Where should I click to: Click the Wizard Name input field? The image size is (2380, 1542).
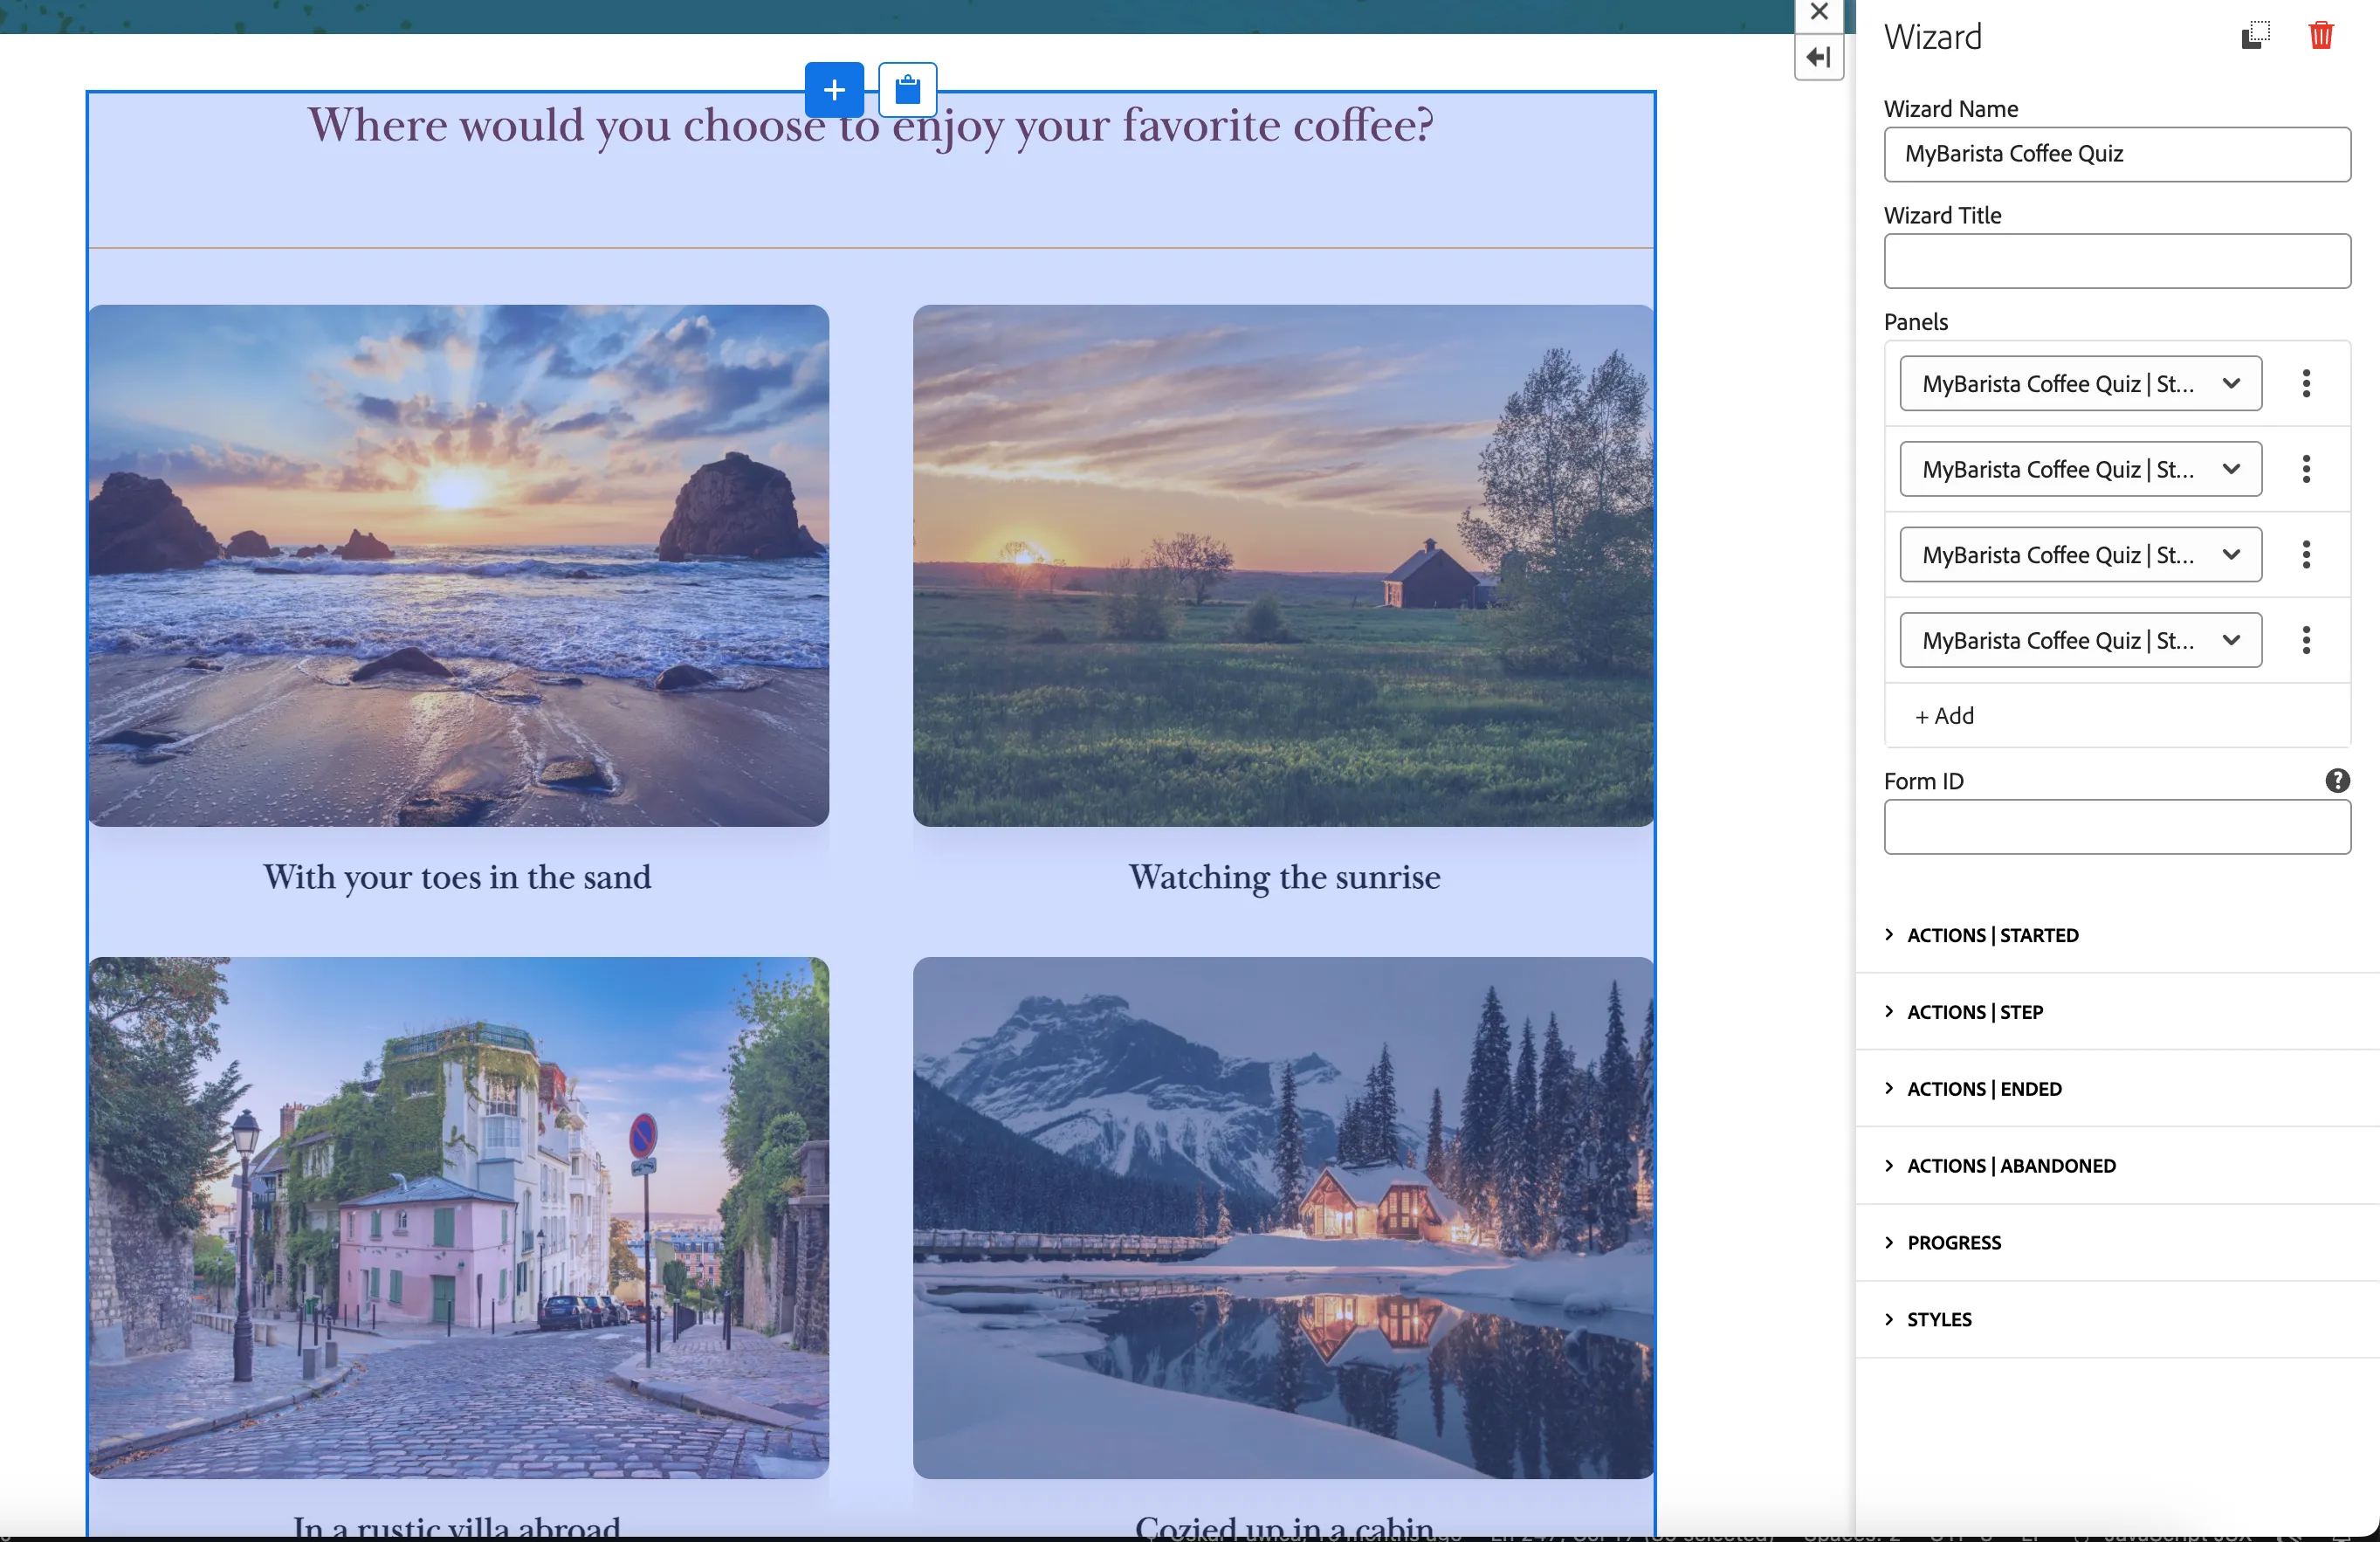(2117, 155)
